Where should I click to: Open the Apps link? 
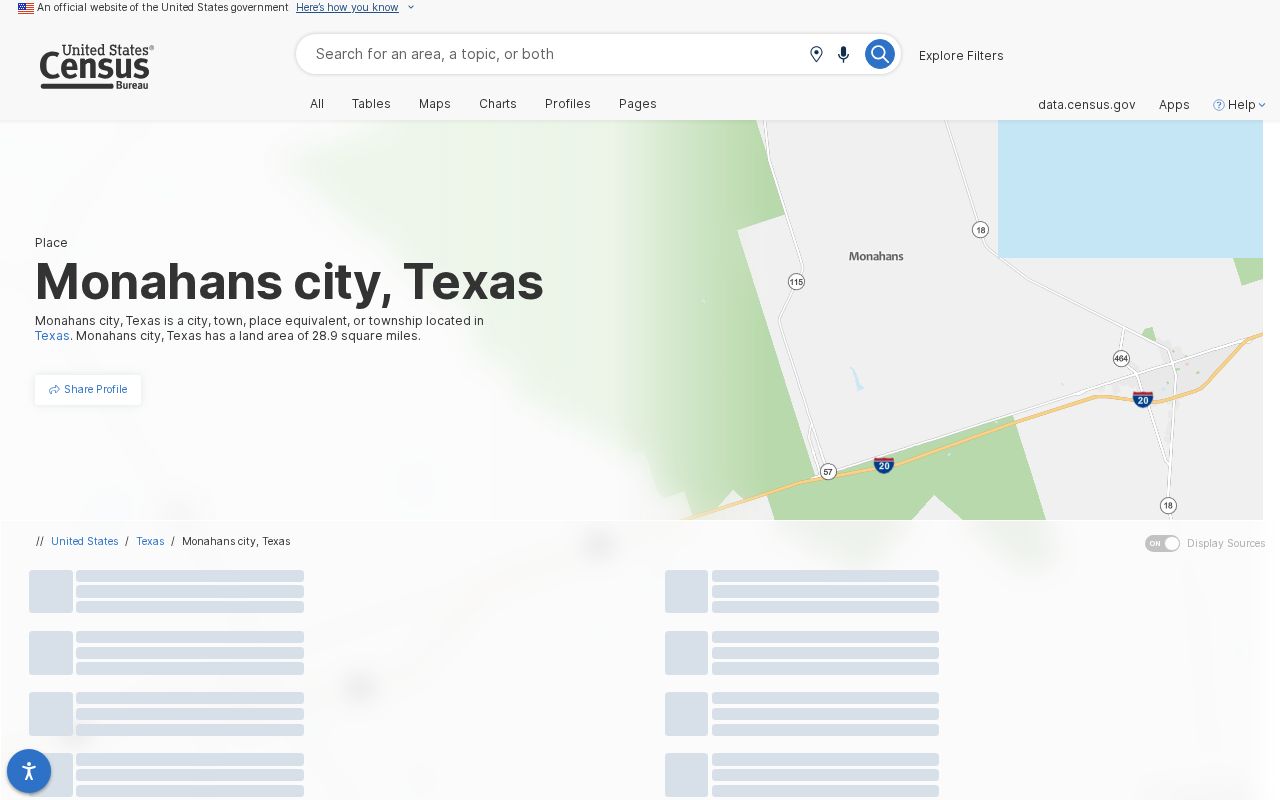(1174, 105)
